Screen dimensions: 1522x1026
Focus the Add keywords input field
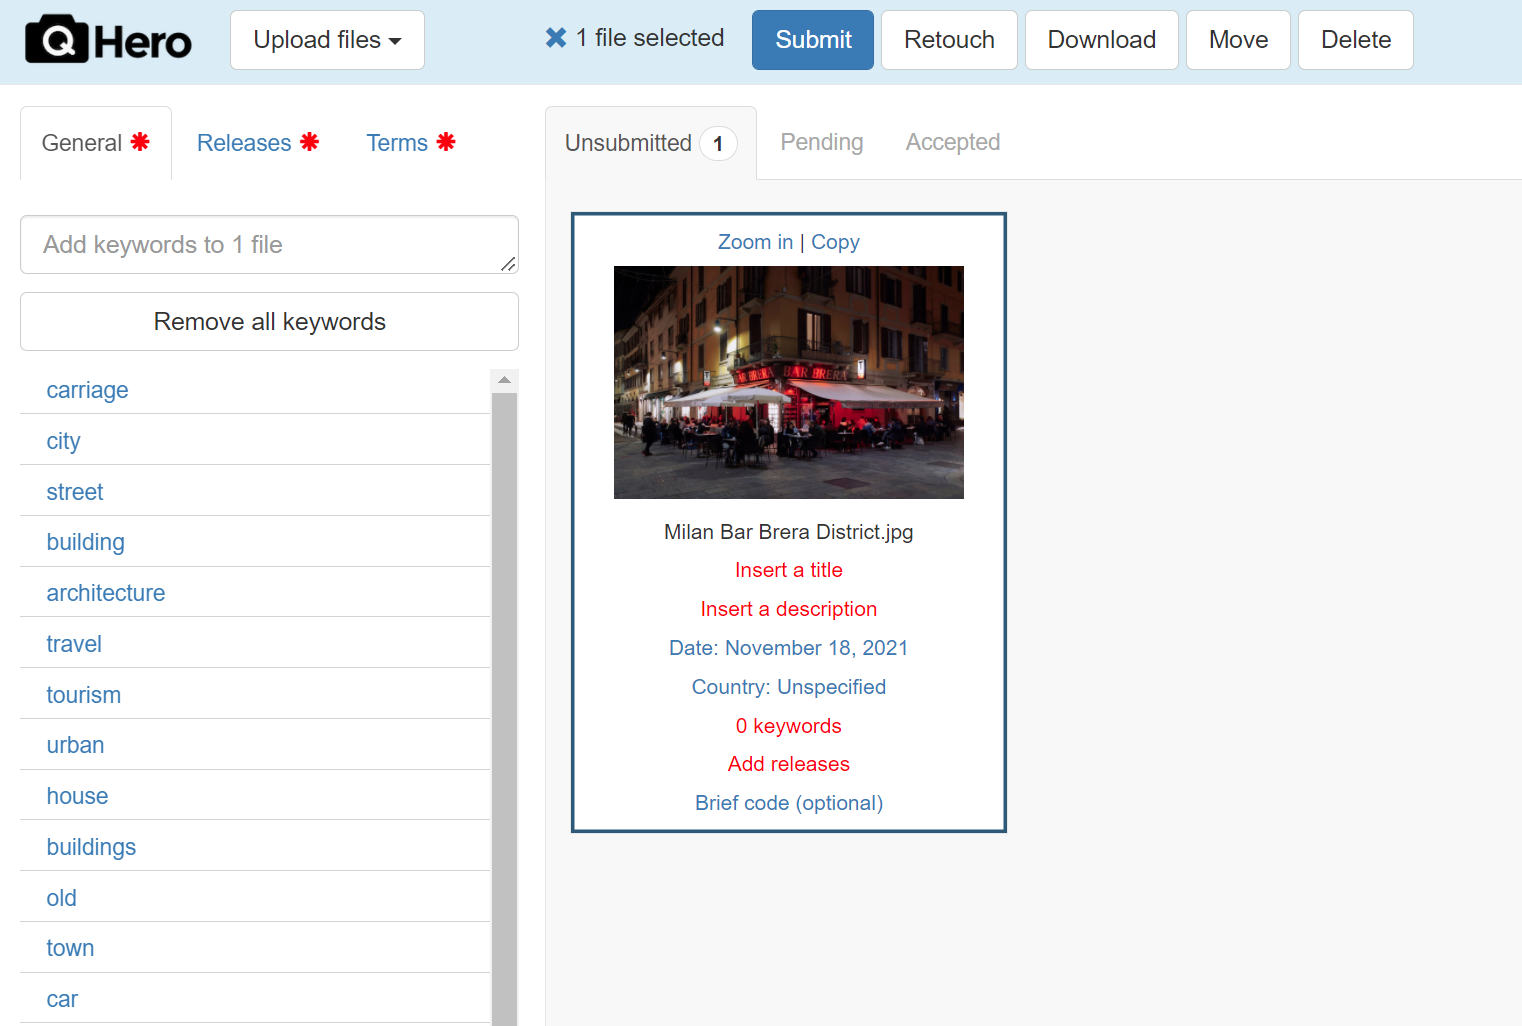pos(269,244)
